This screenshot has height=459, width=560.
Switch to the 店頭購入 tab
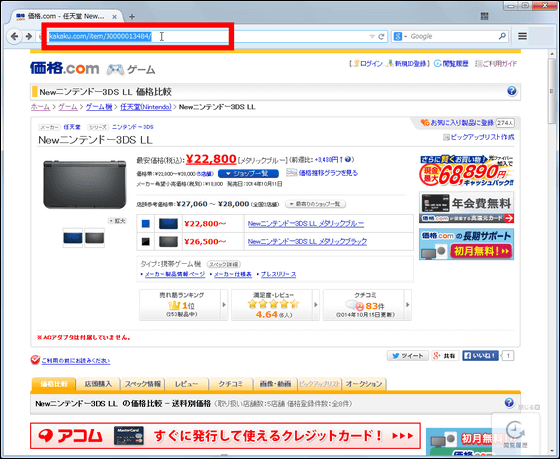[98, 384]
